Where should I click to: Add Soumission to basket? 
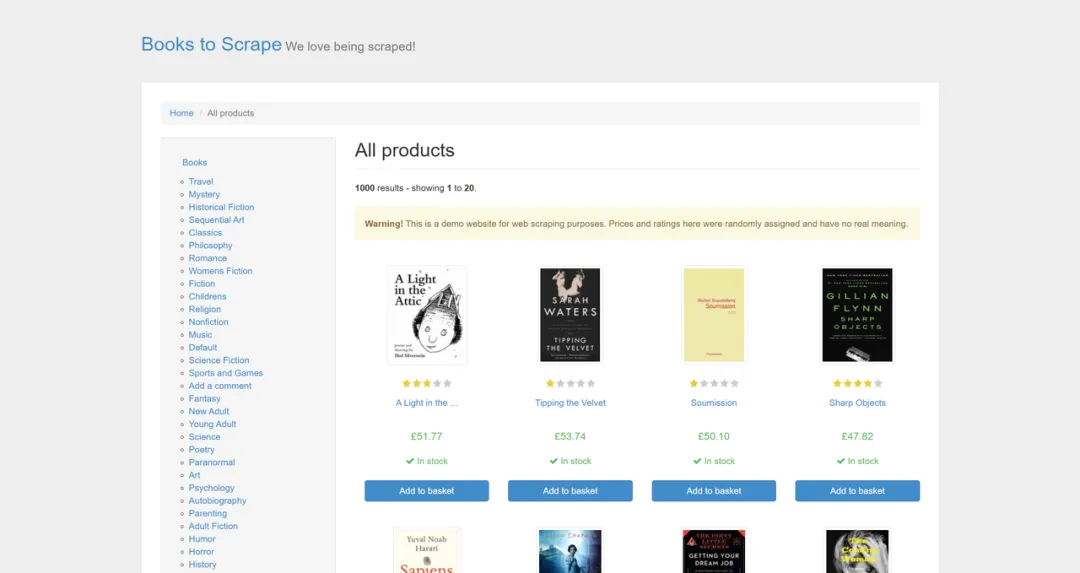point(714,491)
